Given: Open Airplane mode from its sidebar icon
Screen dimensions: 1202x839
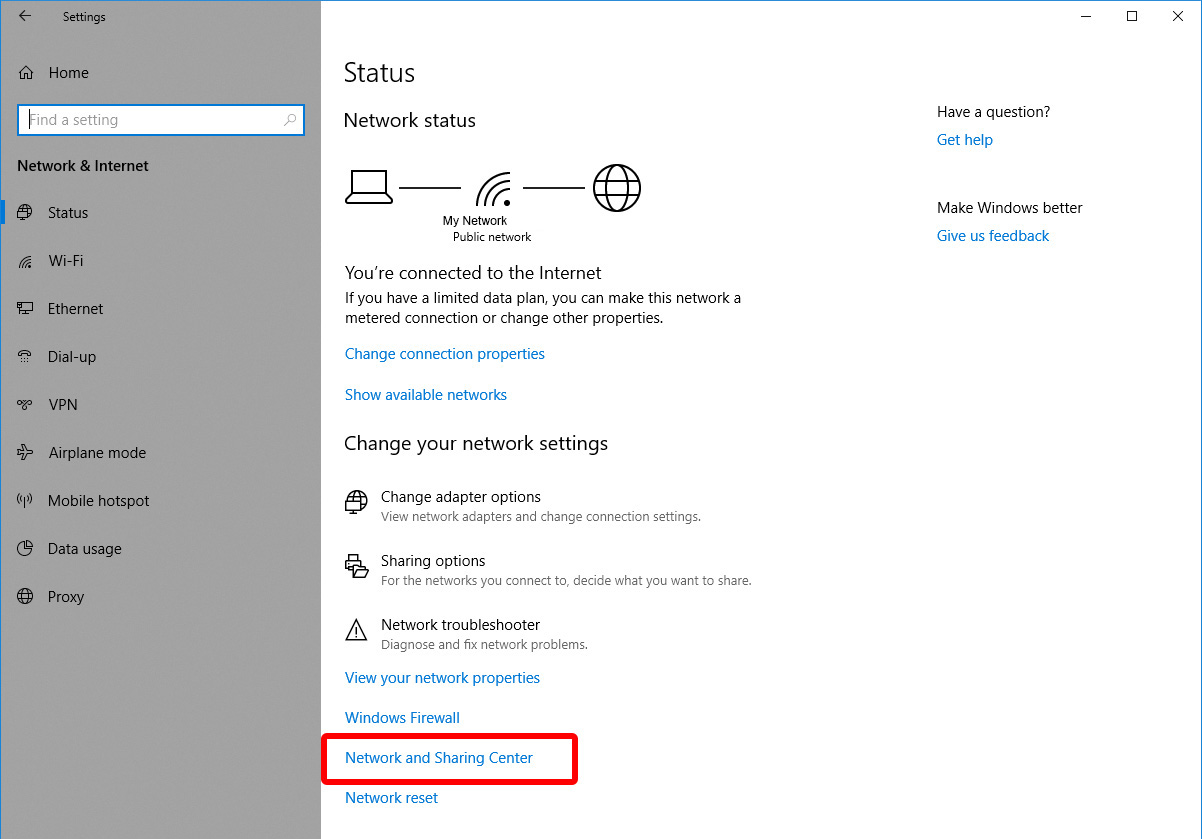Looking at the screenshot, I should 26,452.
